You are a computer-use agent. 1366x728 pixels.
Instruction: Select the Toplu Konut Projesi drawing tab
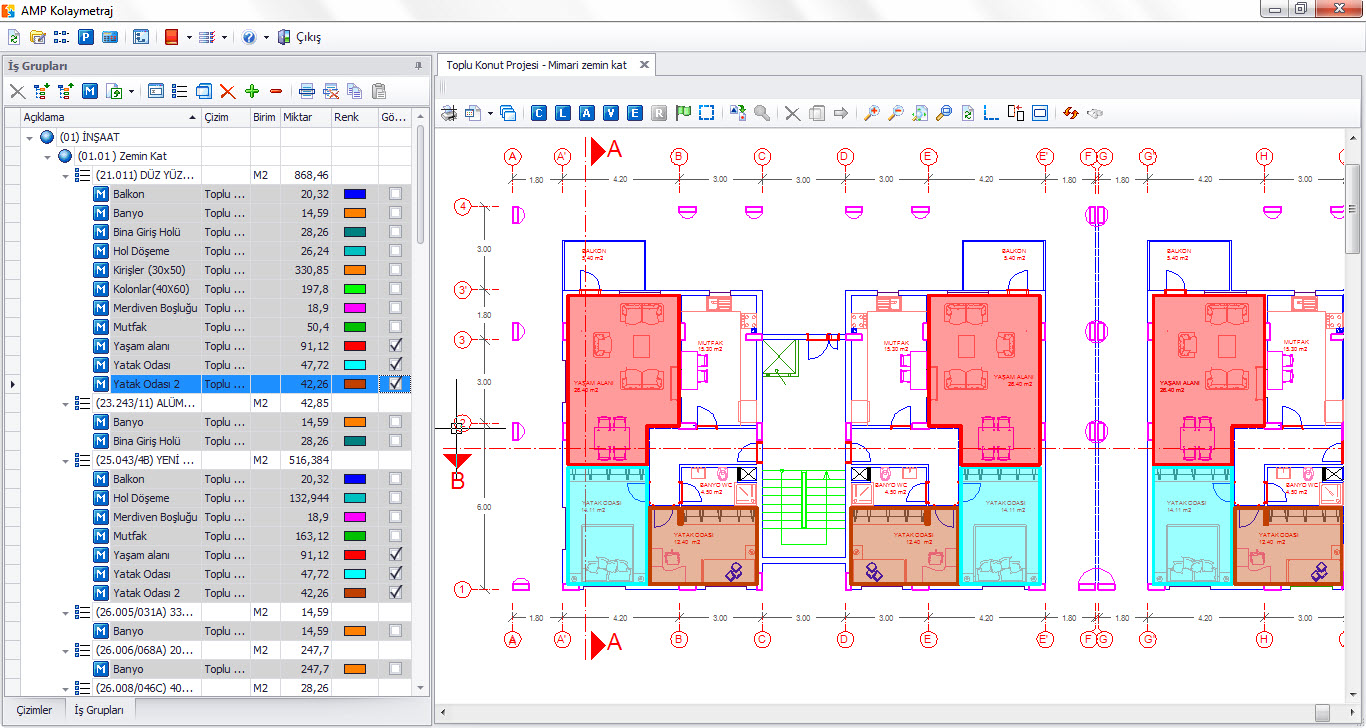[537, 65]
